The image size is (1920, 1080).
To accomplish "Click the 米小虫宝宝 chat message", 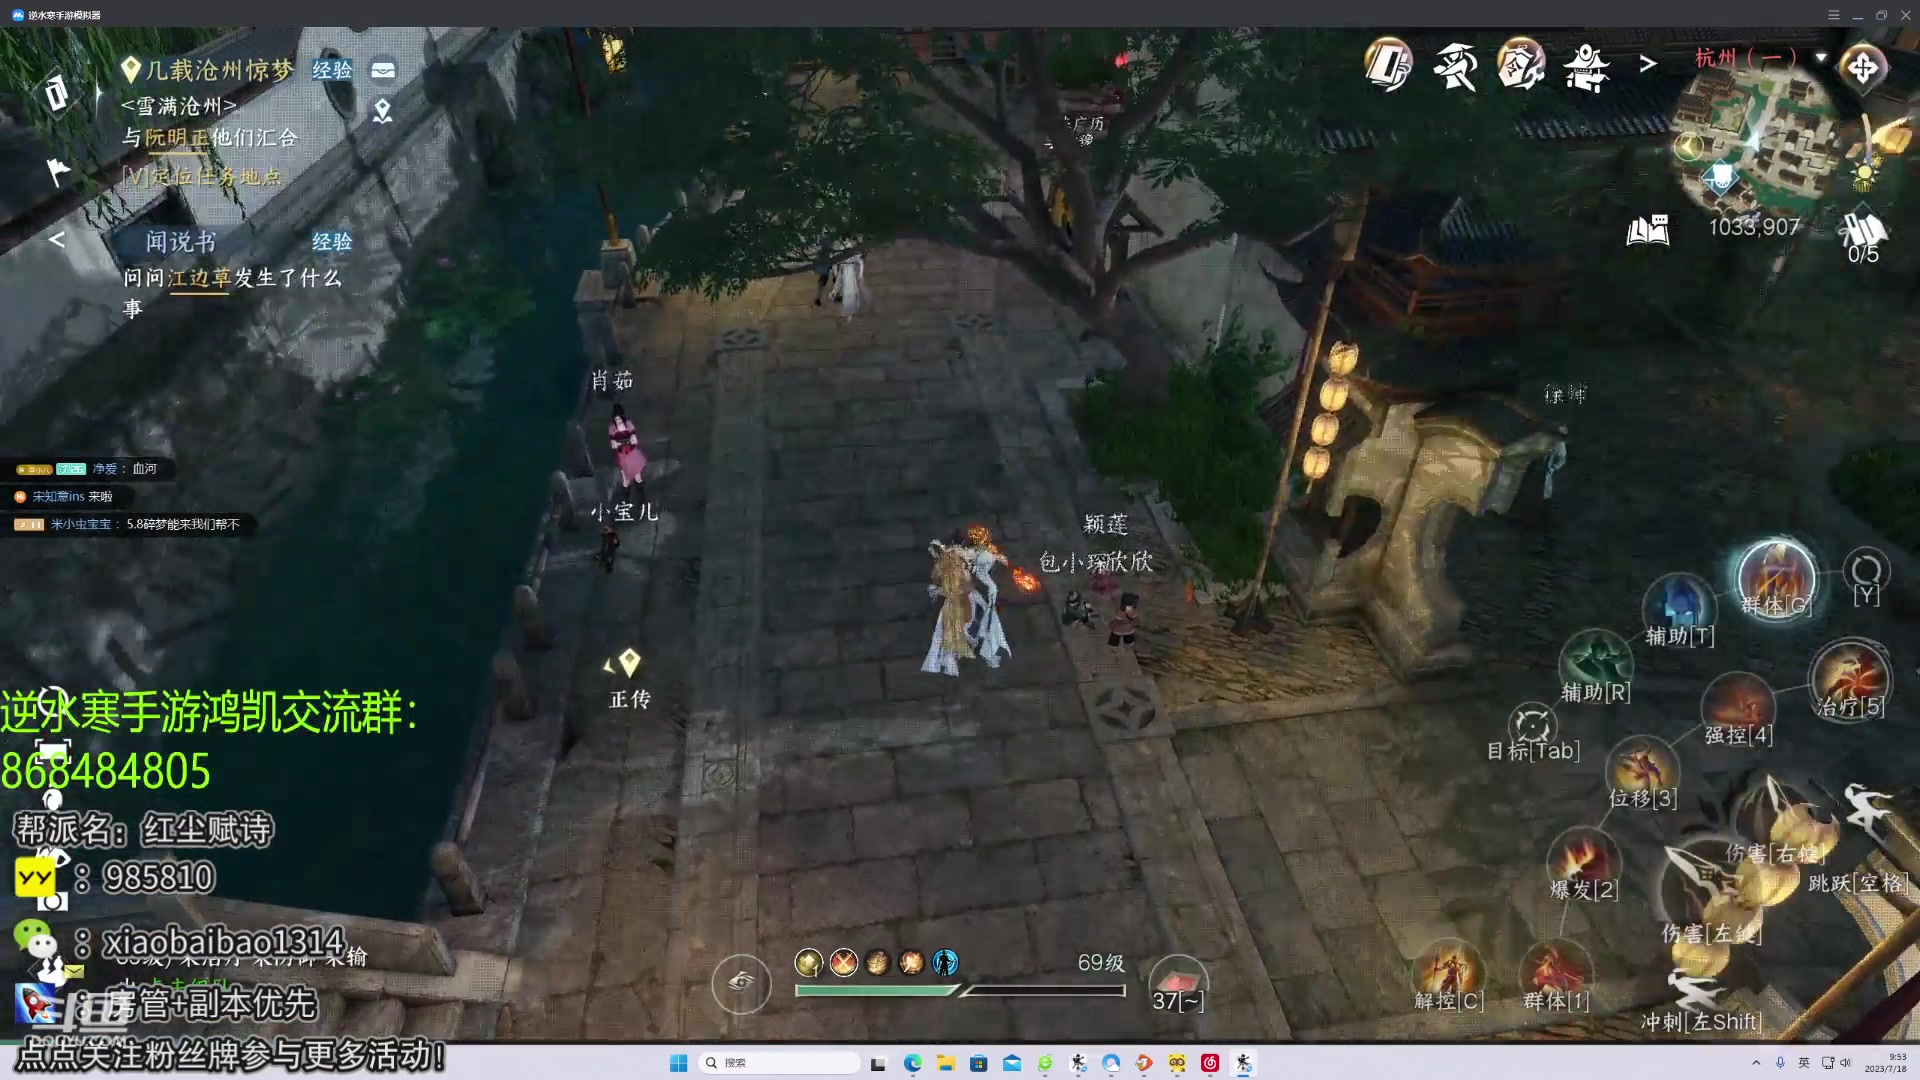I will point(127,524).
